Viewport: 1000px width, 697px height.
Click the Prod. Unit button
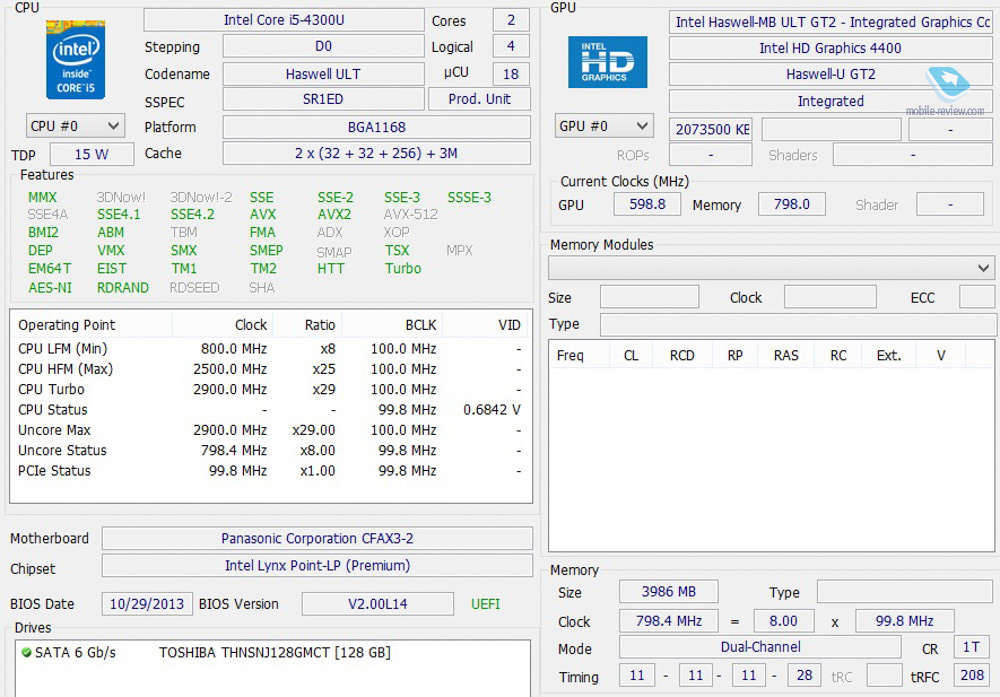click(x=480, y=99)
